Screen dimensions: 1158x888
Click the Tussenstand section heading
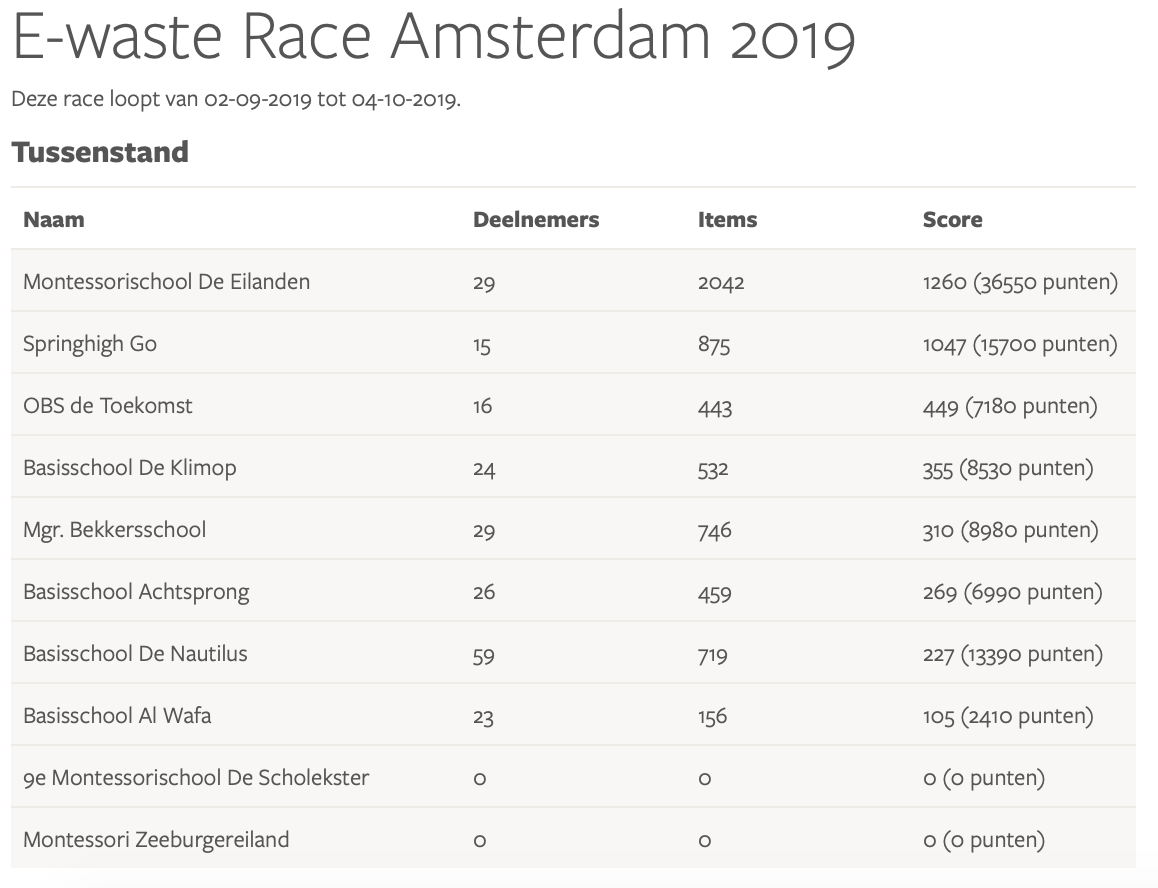(100, 152)
